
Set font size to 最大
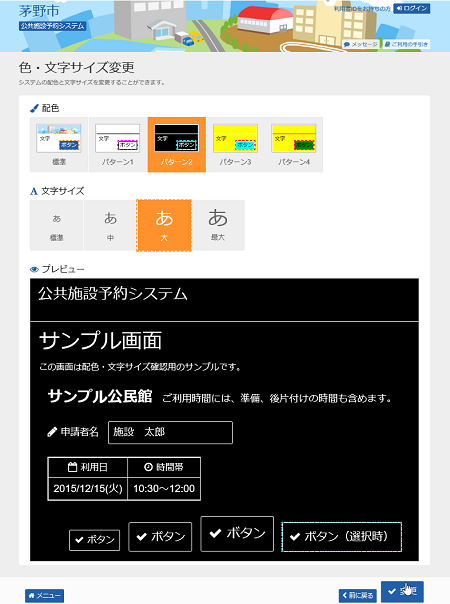click(218, 225)
